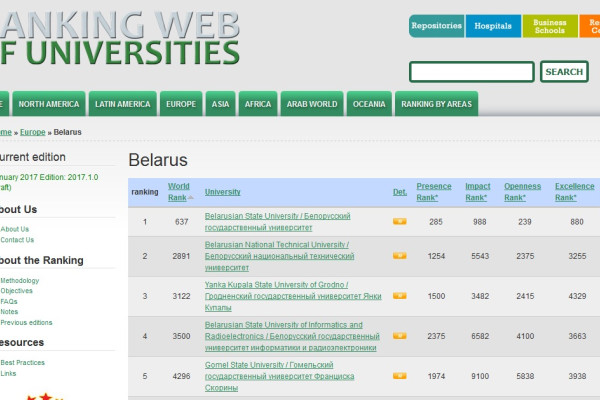This screenshot has height=400, width=600.
Task: Open the Previous editions sidebar link
Action: [x=26, y=322]
